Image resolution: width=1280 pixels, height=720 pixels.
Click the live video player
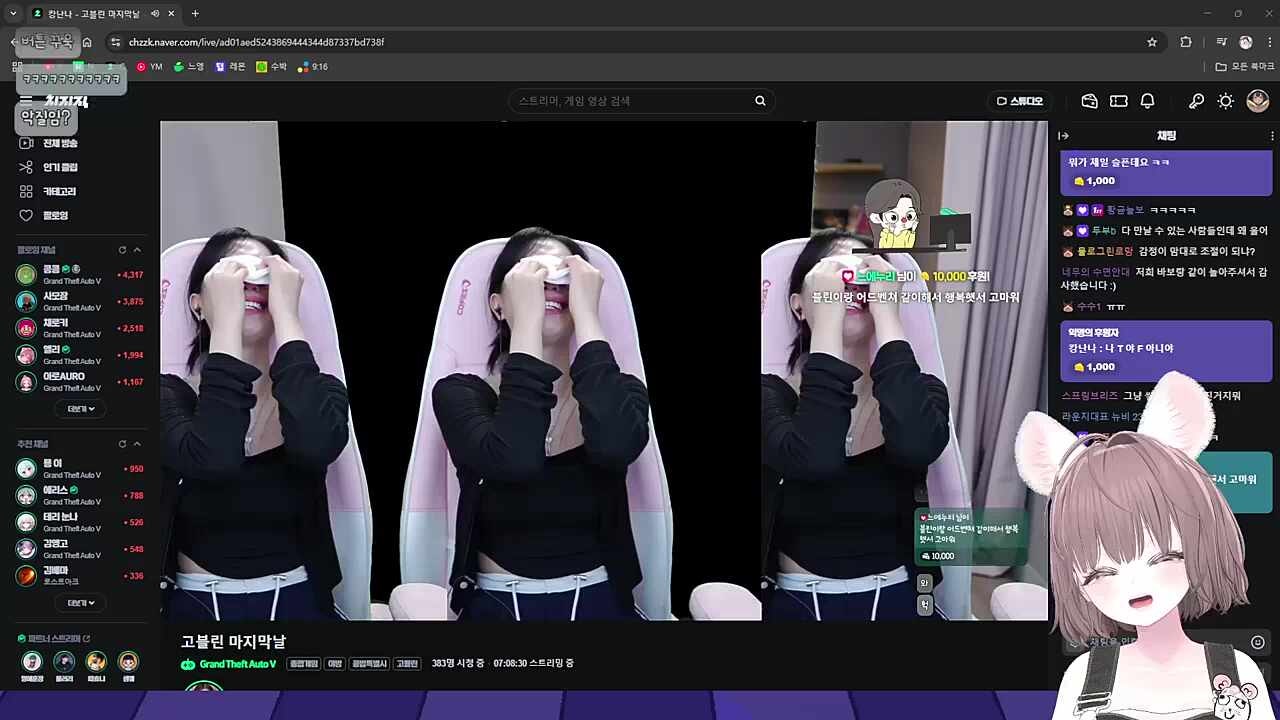604,371
